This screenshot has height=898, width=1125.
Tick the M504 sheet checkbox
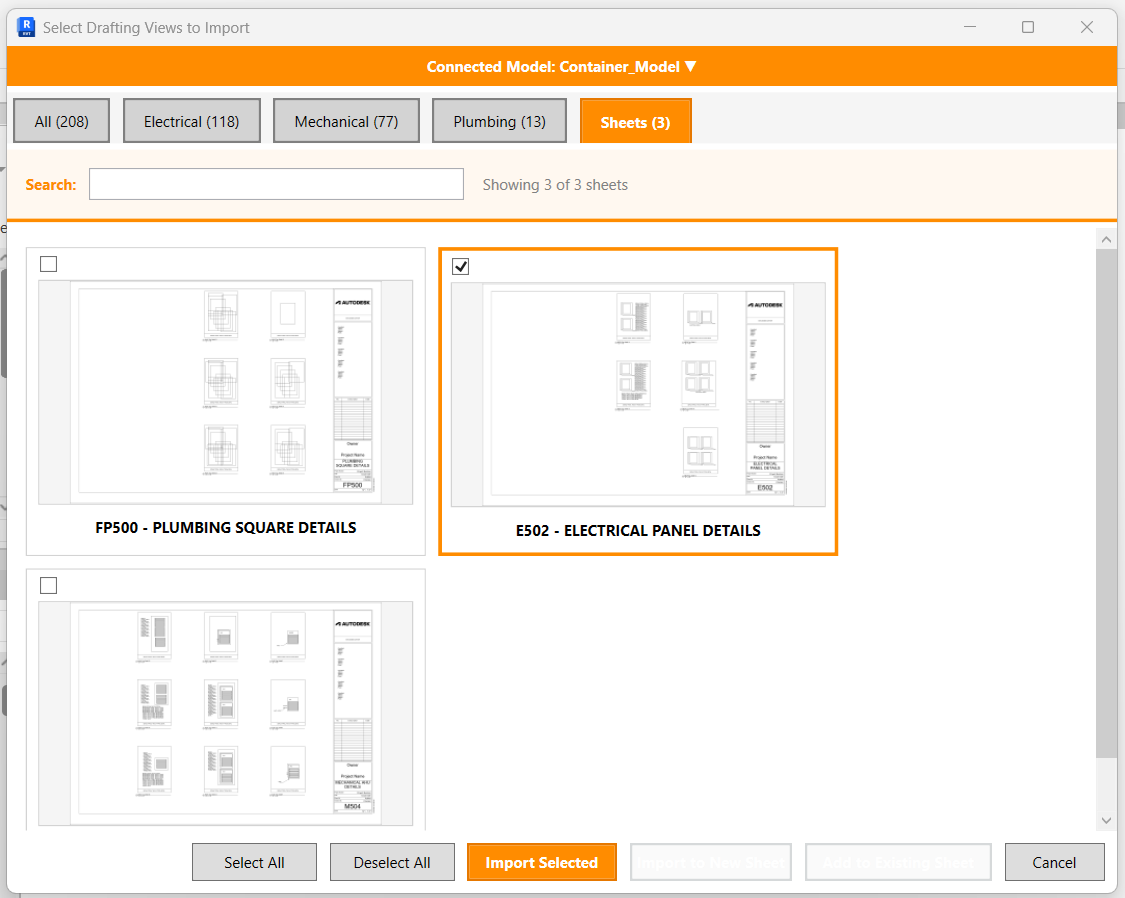pos(49,585)
